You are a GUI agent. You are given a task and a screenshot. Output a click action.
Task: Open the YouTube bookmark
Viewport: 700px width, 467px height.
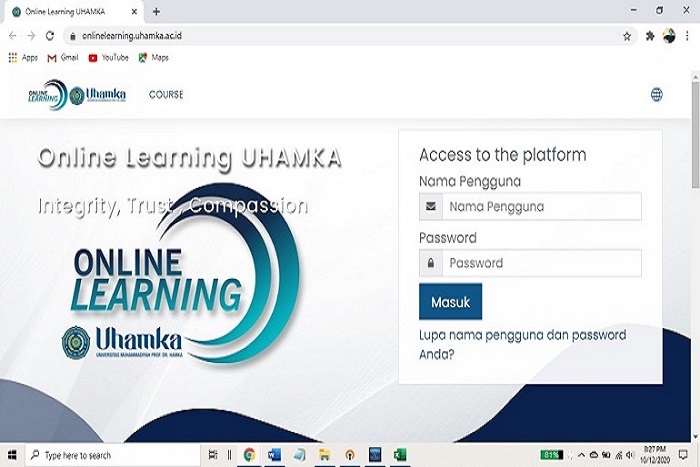108,58
